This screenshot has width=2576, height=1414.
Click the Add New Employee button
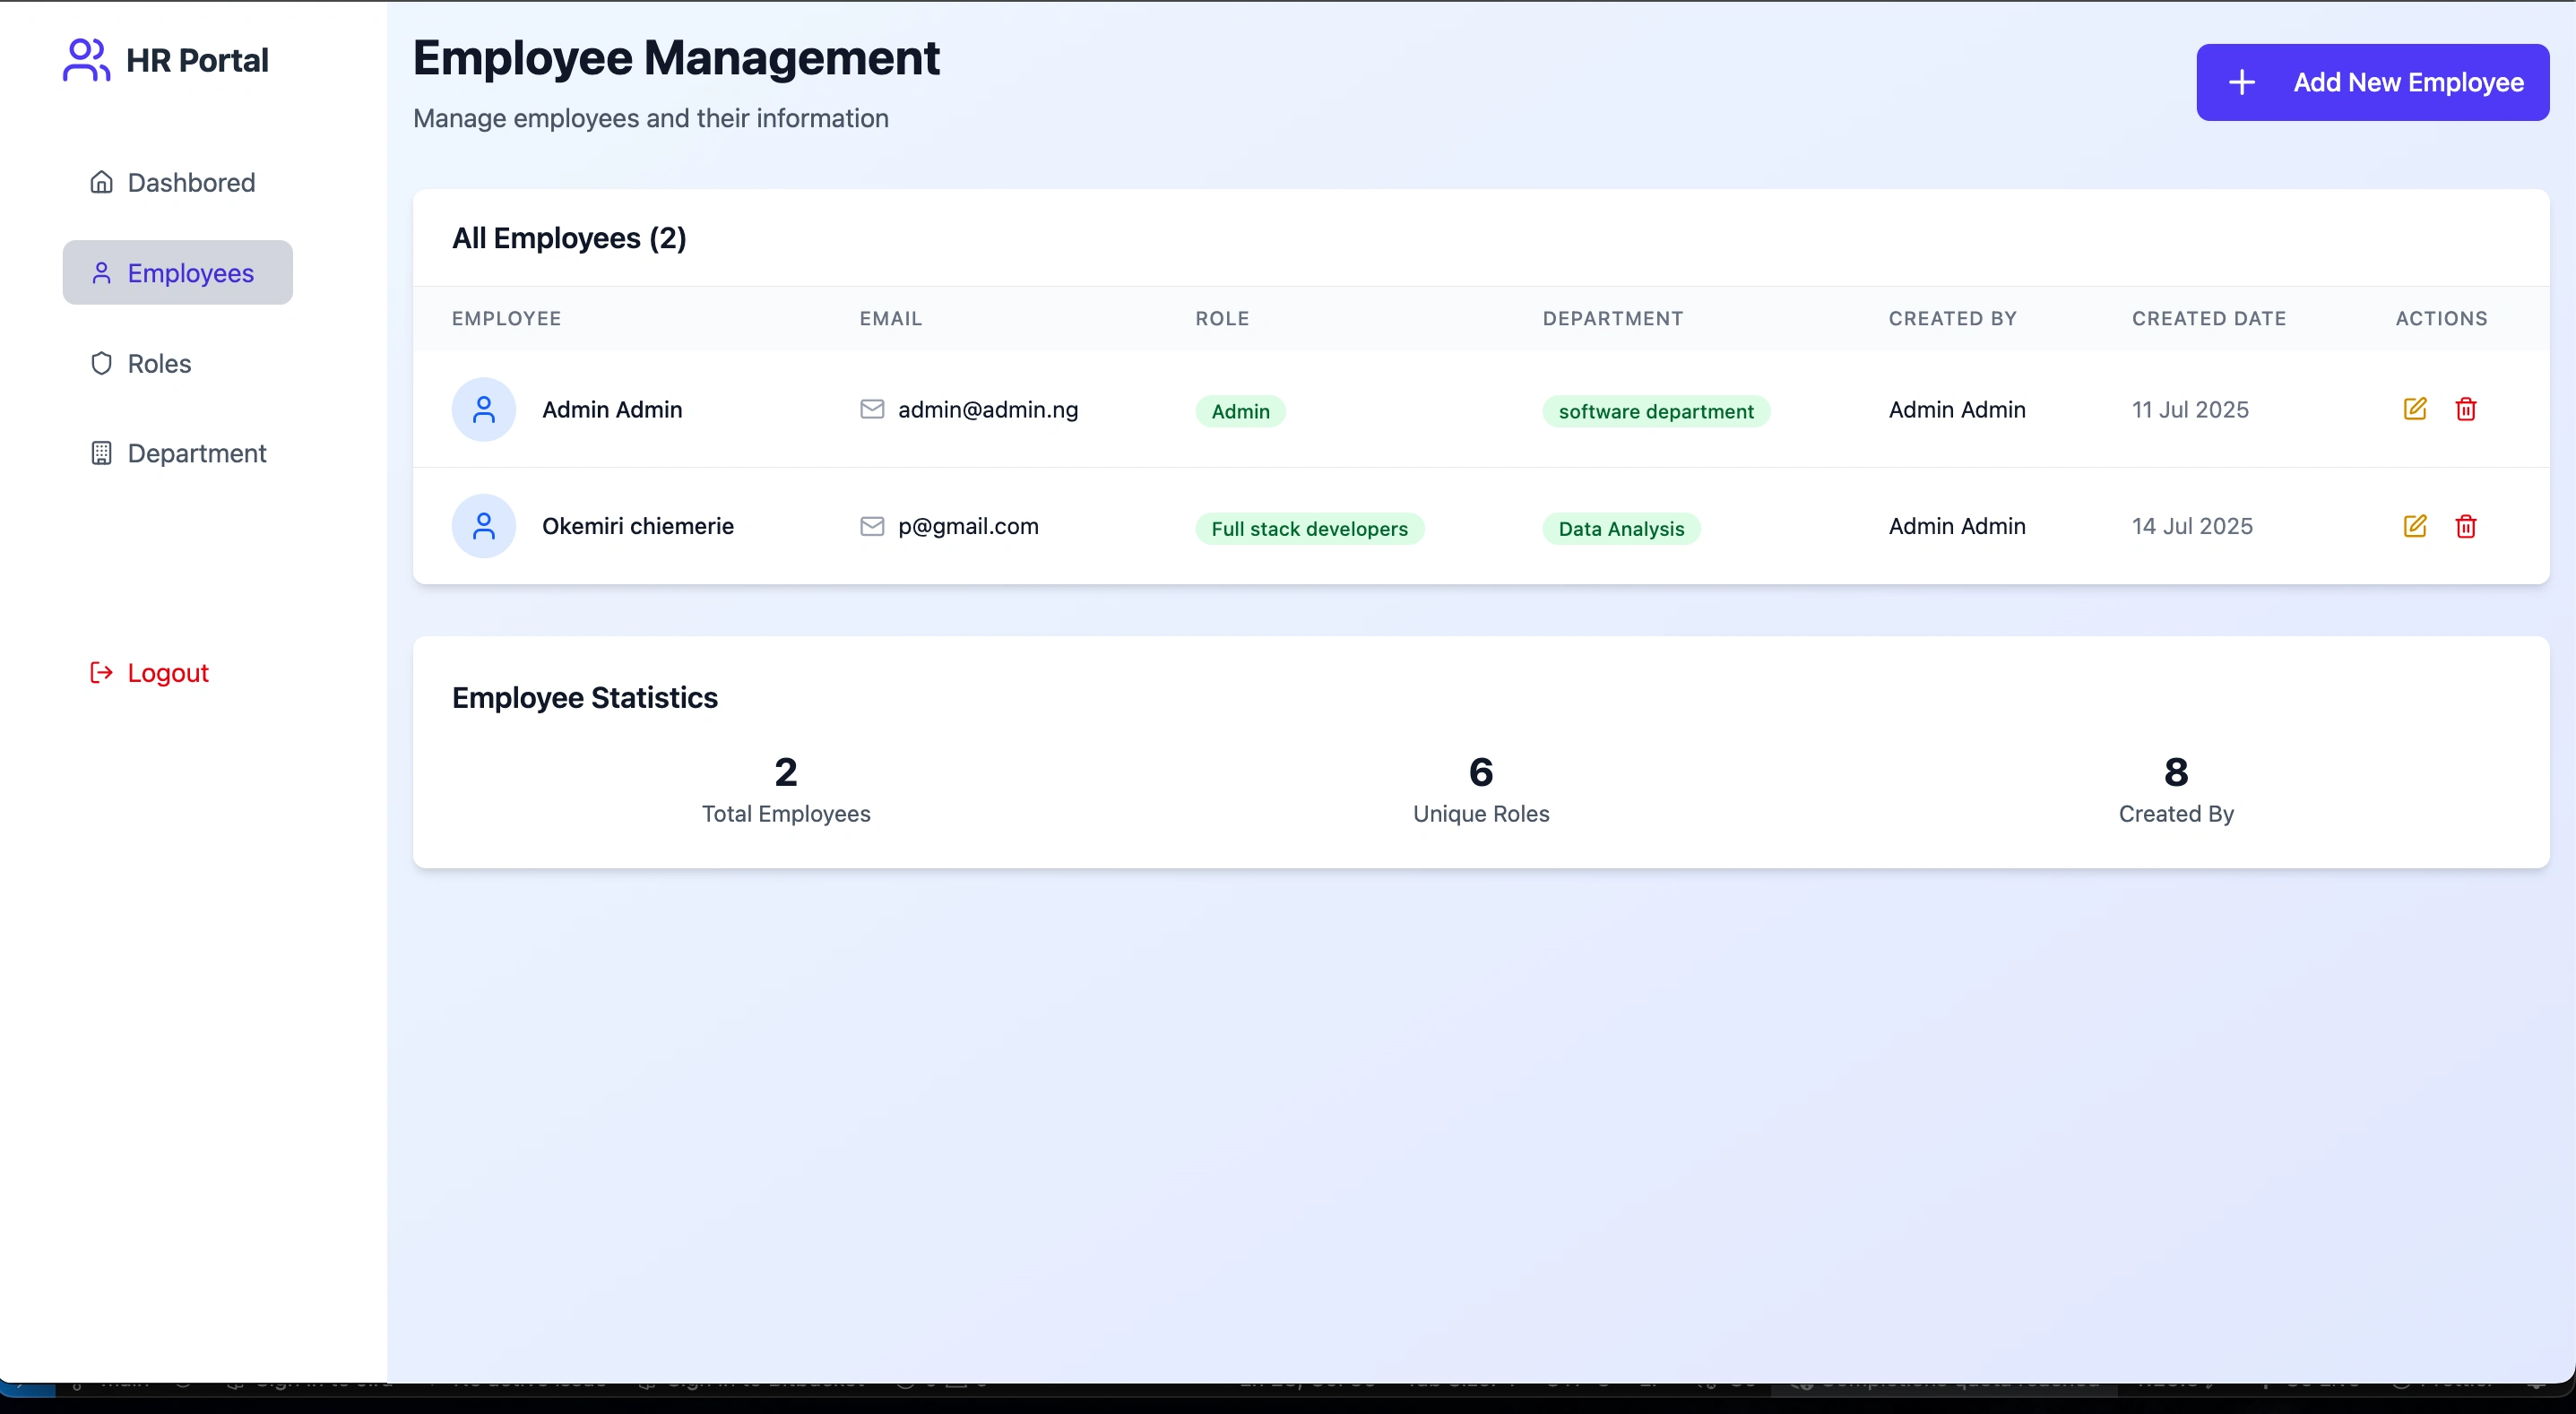coord(2372,82)
